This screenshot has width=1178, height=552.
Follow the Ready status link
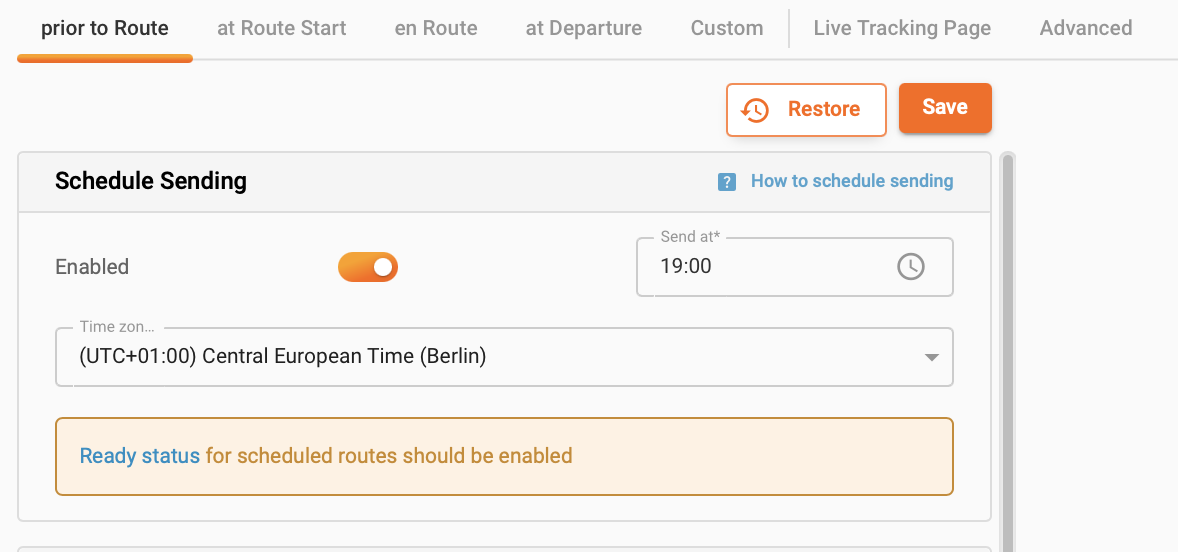pyautogui.click(x=140, y=456)
